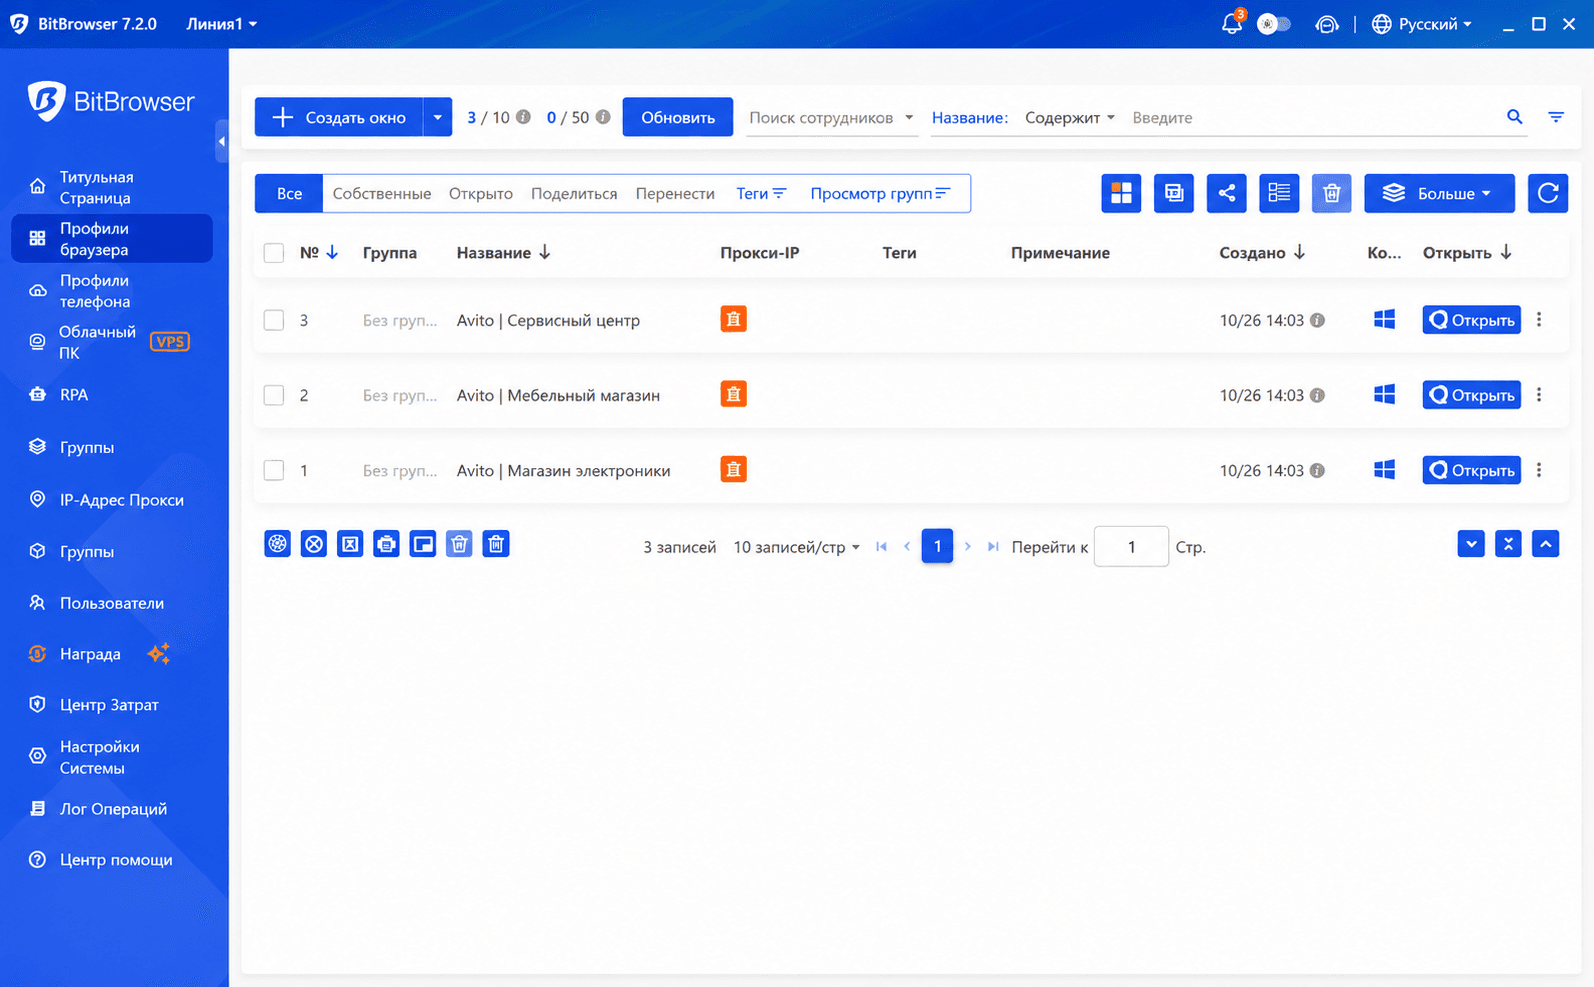Select the checkbox for Avito | Магазин электроники

(274, 470)
